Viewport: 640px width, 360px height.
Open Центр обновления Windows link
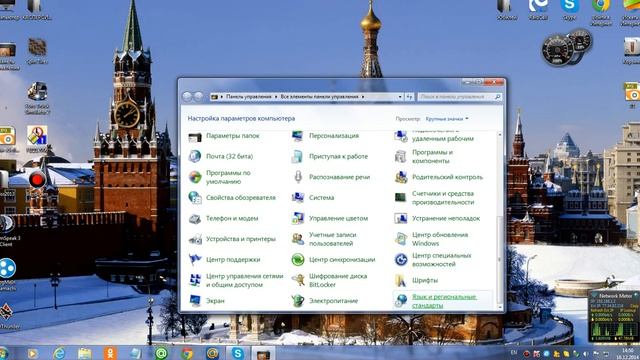tap(440, 239)
